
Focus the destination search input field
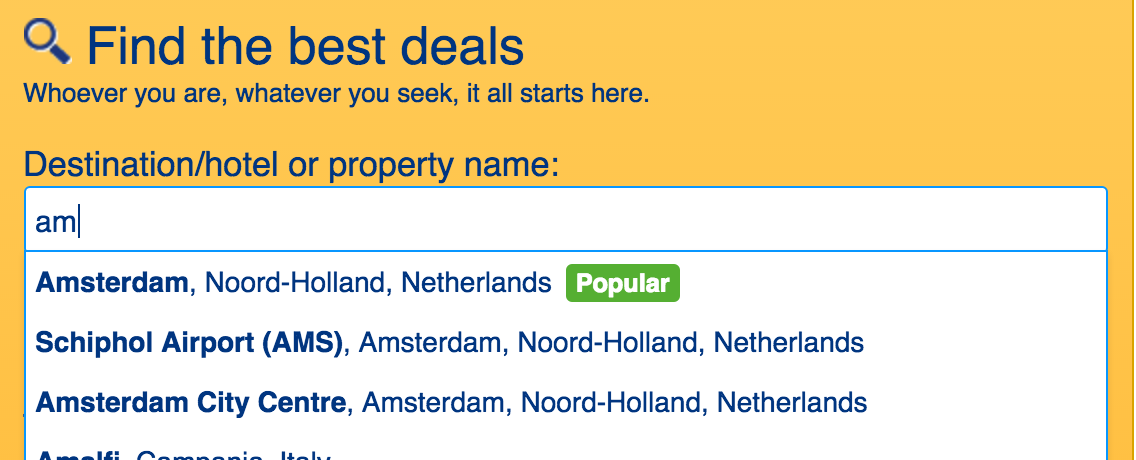[x=566, y=220]
